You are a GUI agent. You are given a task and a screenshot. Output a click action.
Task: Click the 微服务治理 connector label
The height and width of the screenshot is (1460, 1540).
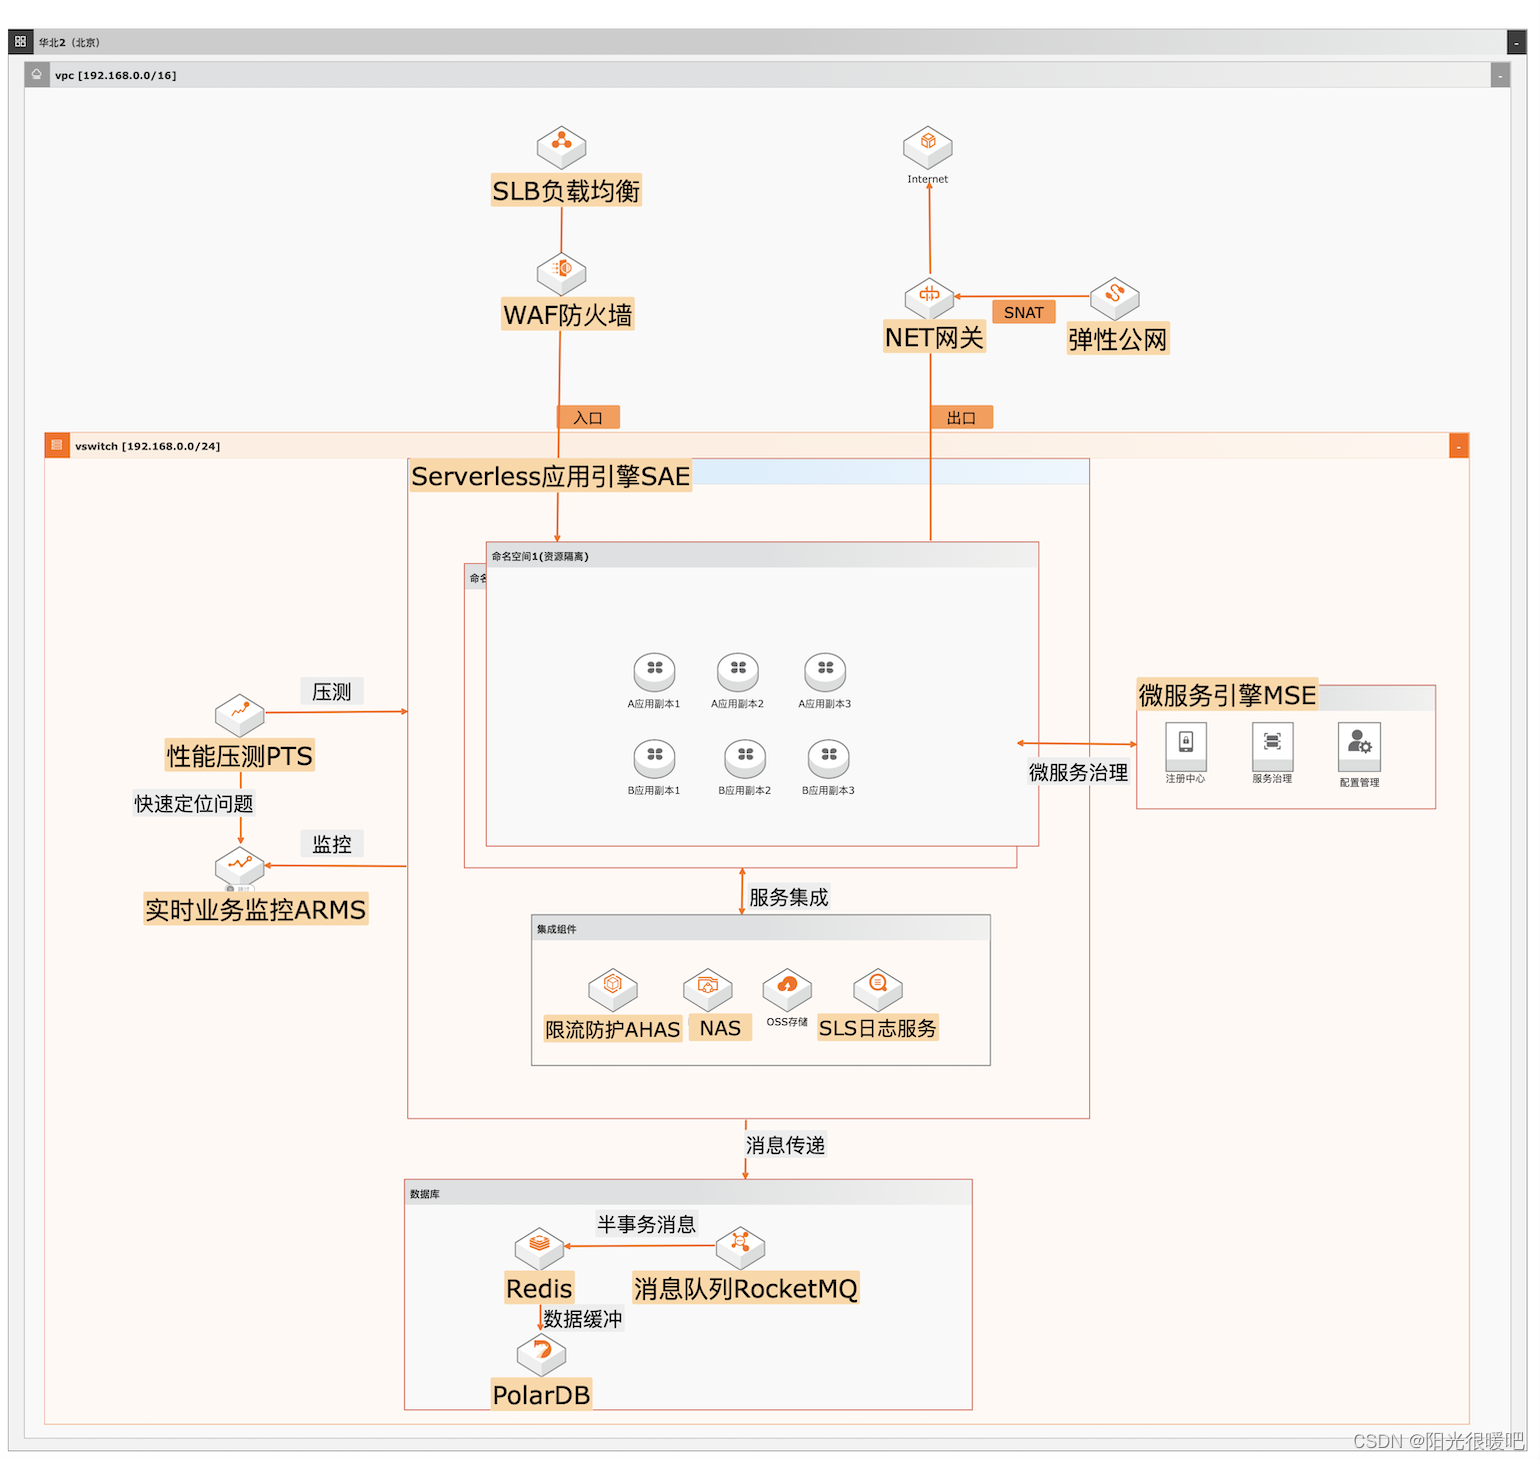1078,772
